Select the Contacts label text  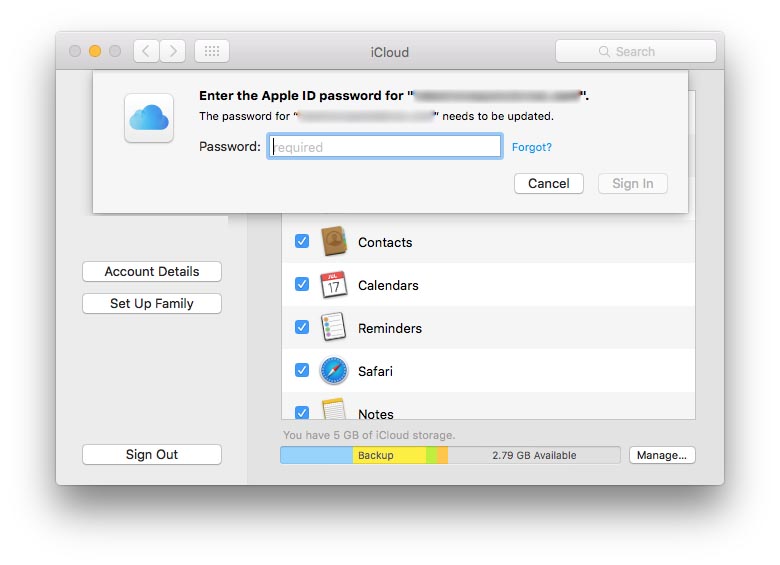click(x=385, y=242)
